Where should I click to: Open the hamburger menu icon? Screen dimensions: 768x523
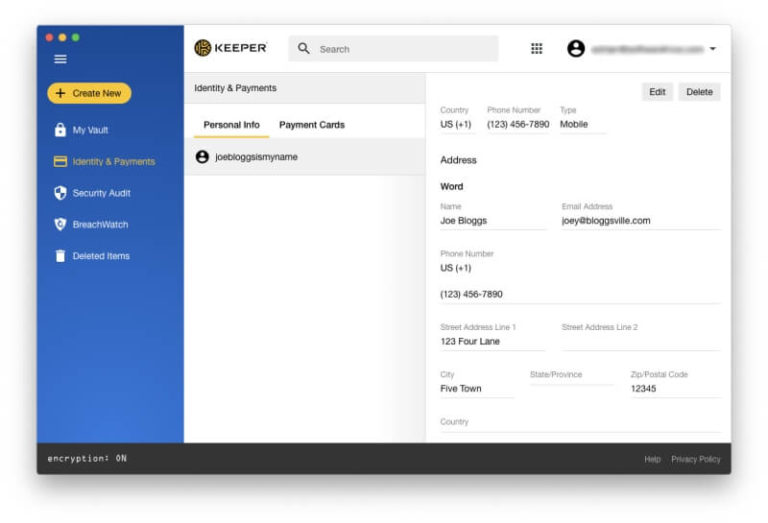[60, 59]
